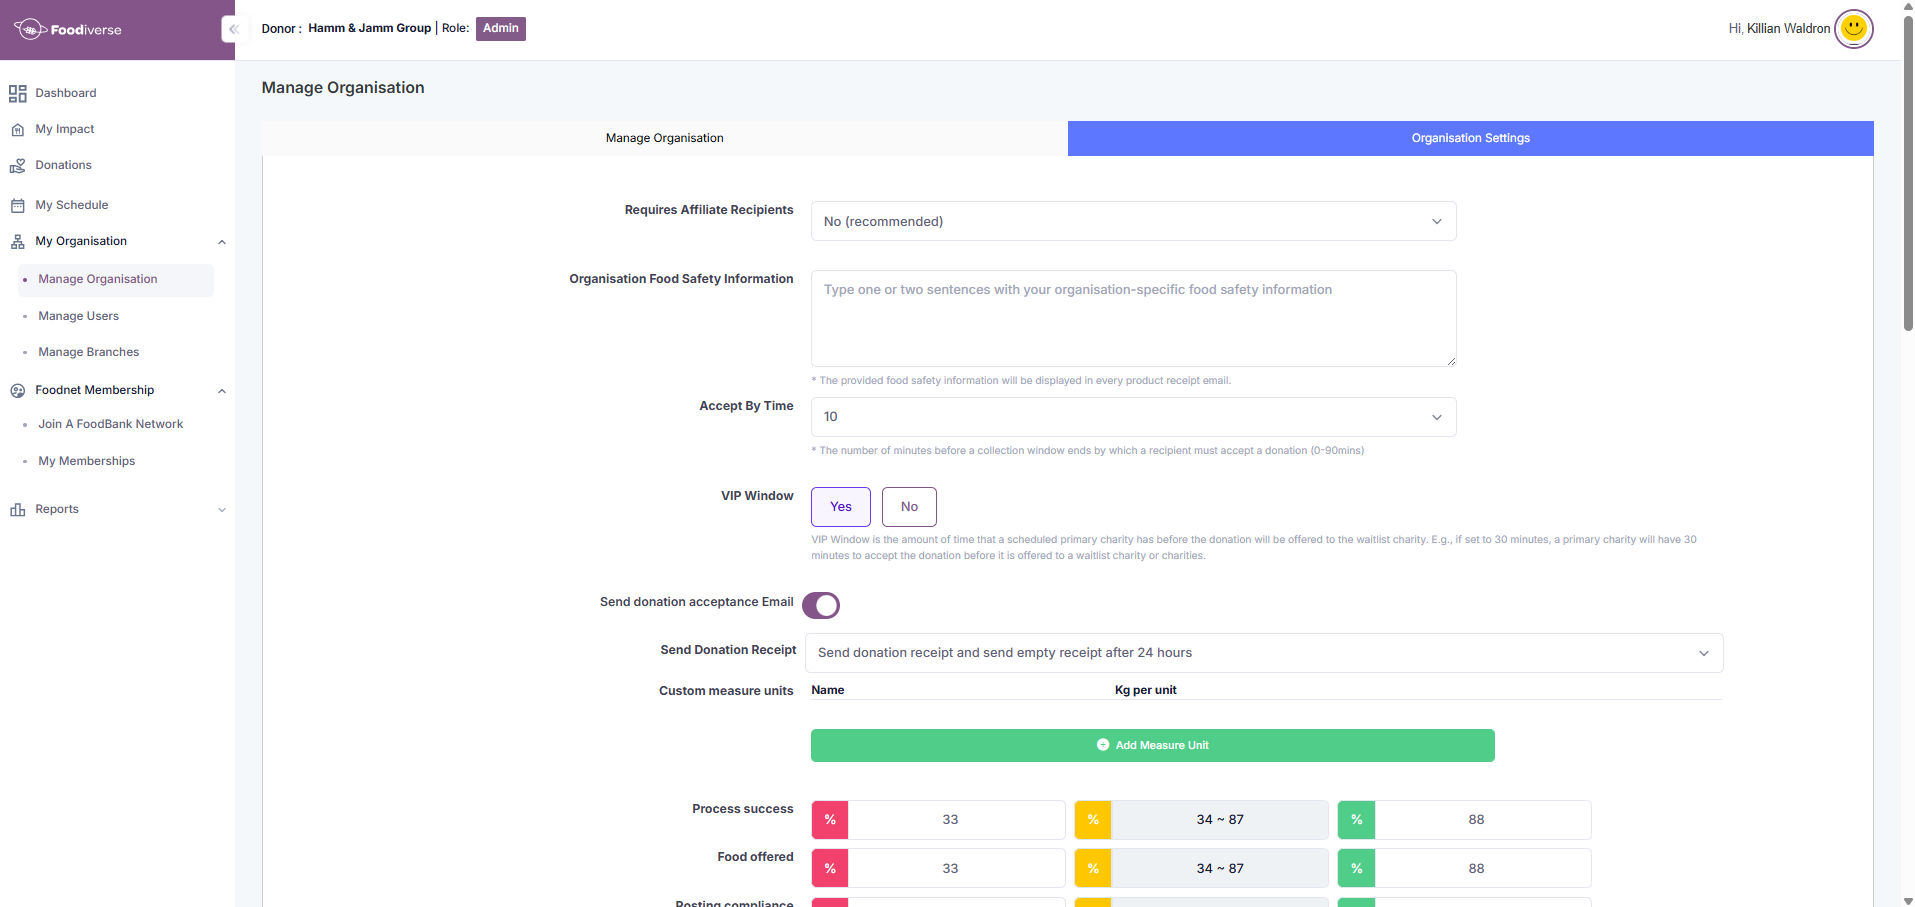Toggle the Send donation acceptance Email switch
The image size is (1915, 907).
(x=821, y=606)
